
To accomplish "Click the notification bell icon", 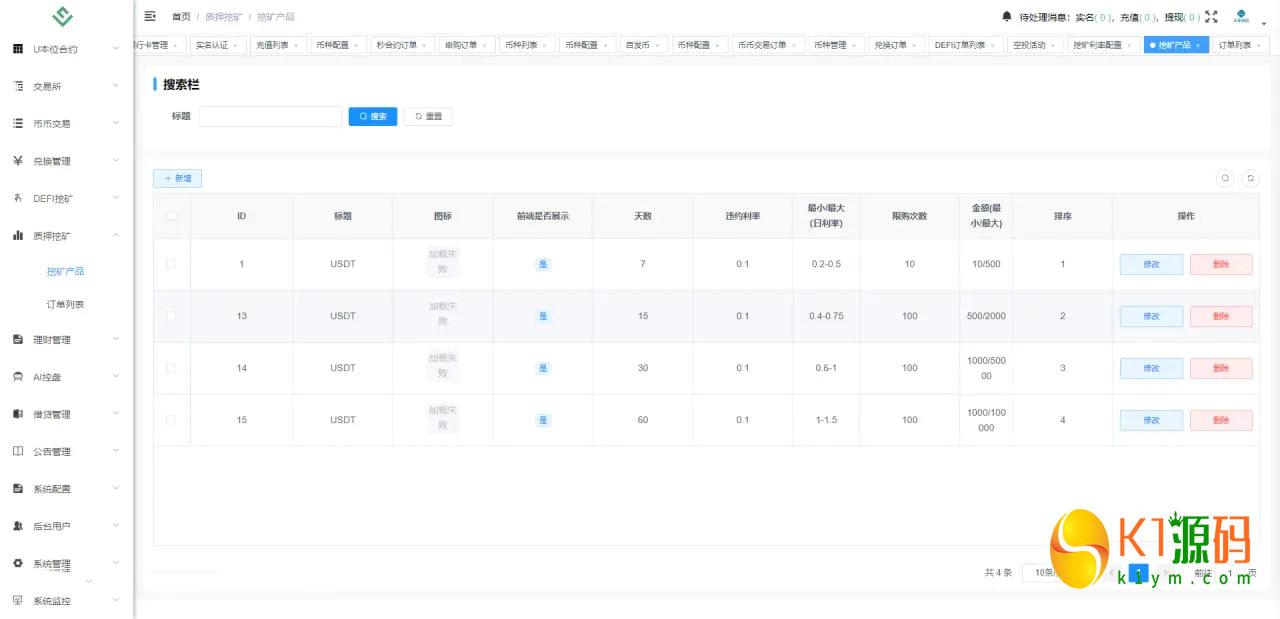I will (1006, 16).
